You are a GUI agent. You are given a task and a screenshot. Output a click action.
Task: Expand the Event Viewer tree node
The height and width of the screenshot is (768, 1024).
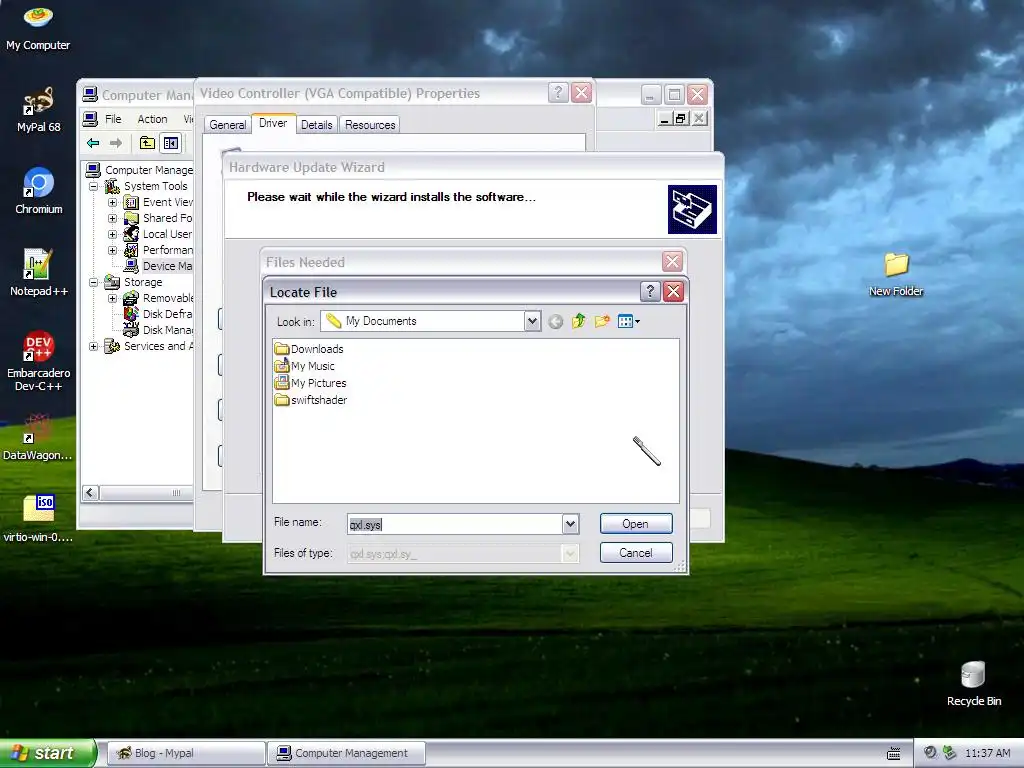point(112,202)
